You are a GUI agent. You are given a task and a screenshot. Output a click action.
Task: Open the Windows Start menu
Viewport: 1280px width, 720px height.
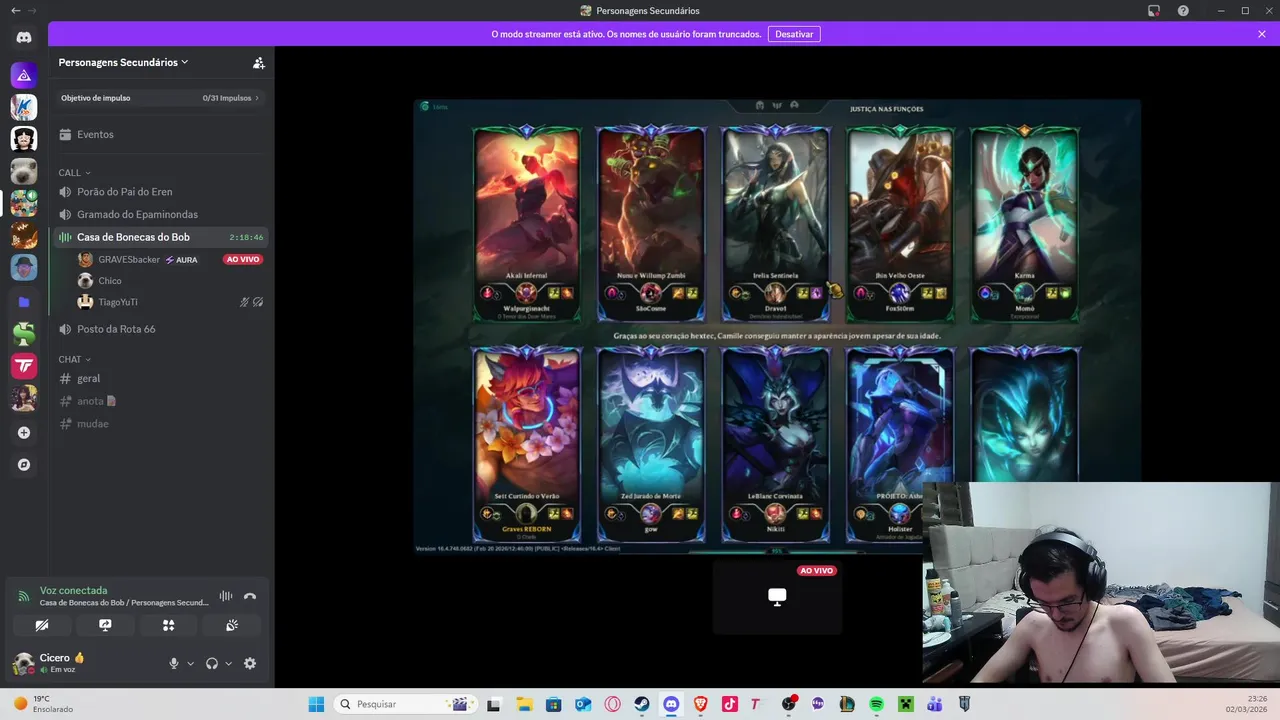coord(316,704)
